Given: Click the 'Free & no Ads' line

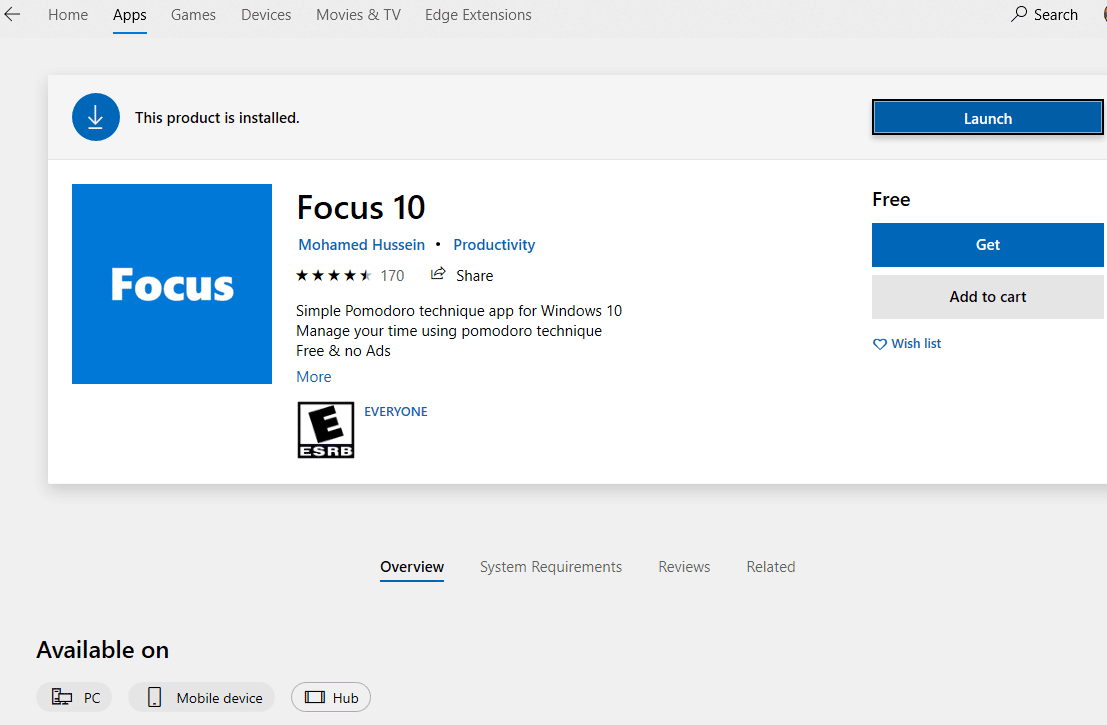Looking at the screenshot, I should 343,351.
